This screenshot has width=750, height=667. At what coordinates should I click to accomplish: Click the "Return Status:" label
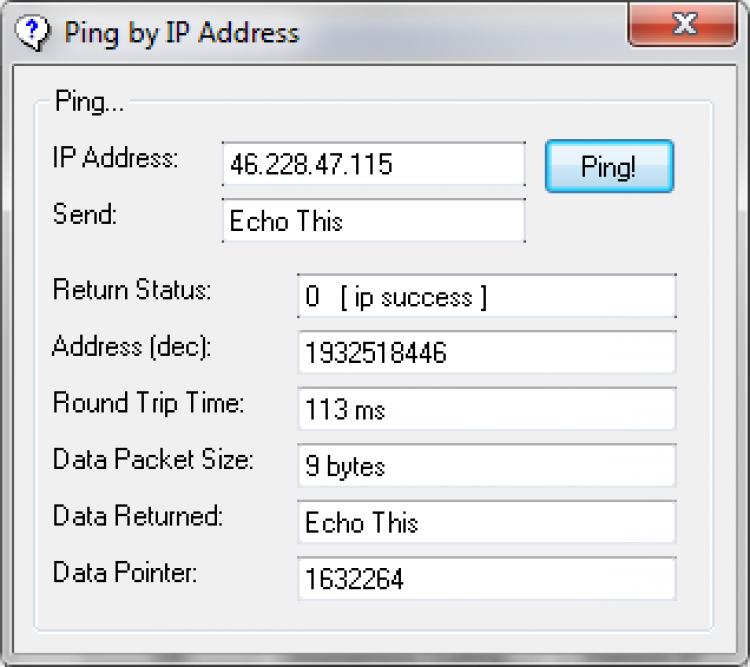(132, 291)
